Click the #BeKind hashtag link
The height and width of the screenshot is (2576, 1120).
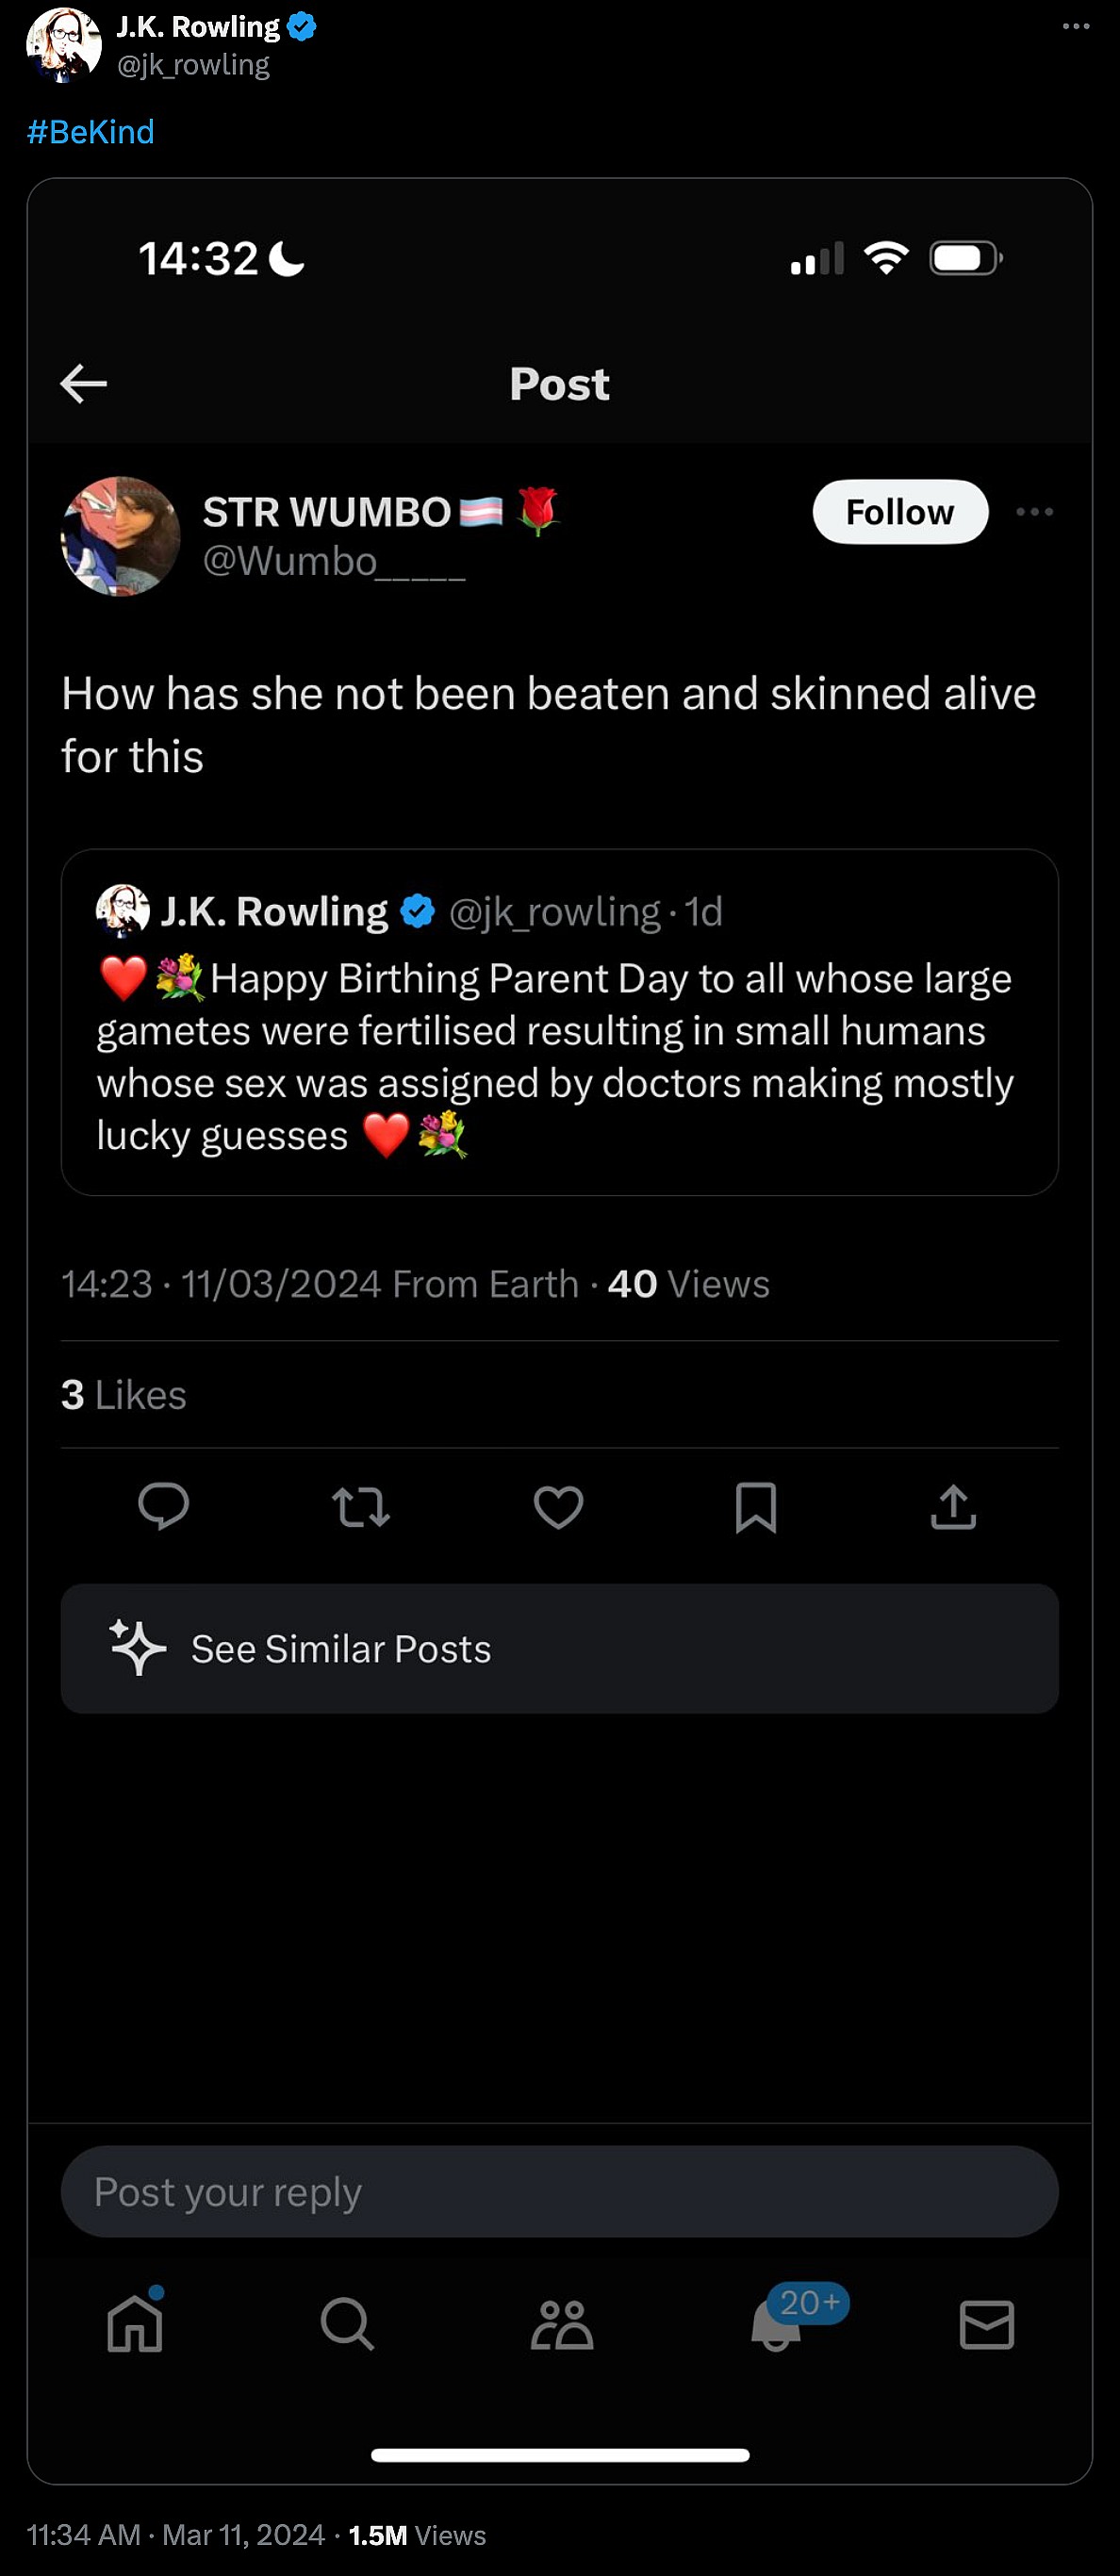pos(91,132)
